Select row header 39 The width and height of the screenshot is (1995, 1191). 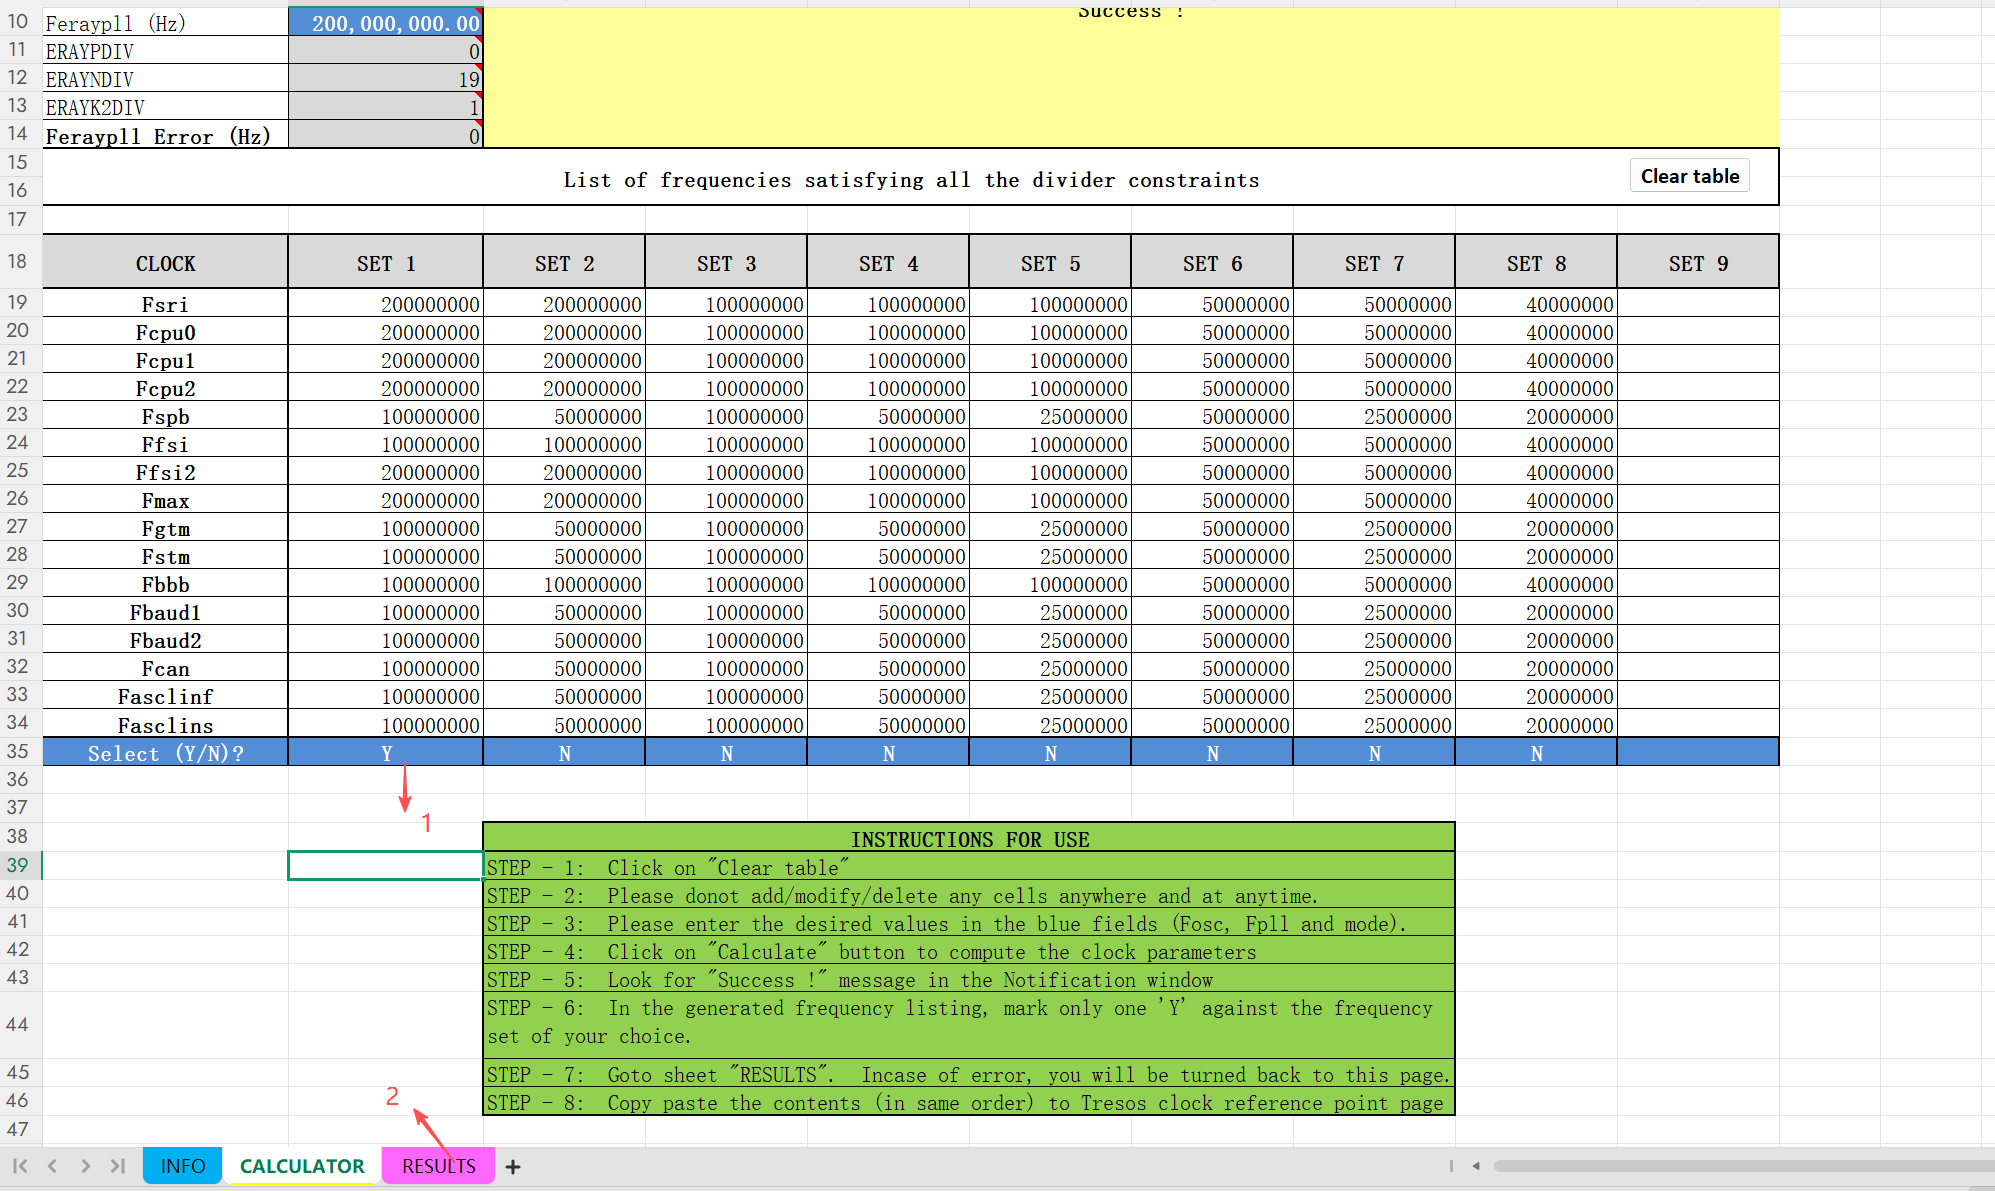(x=18, y=865)
